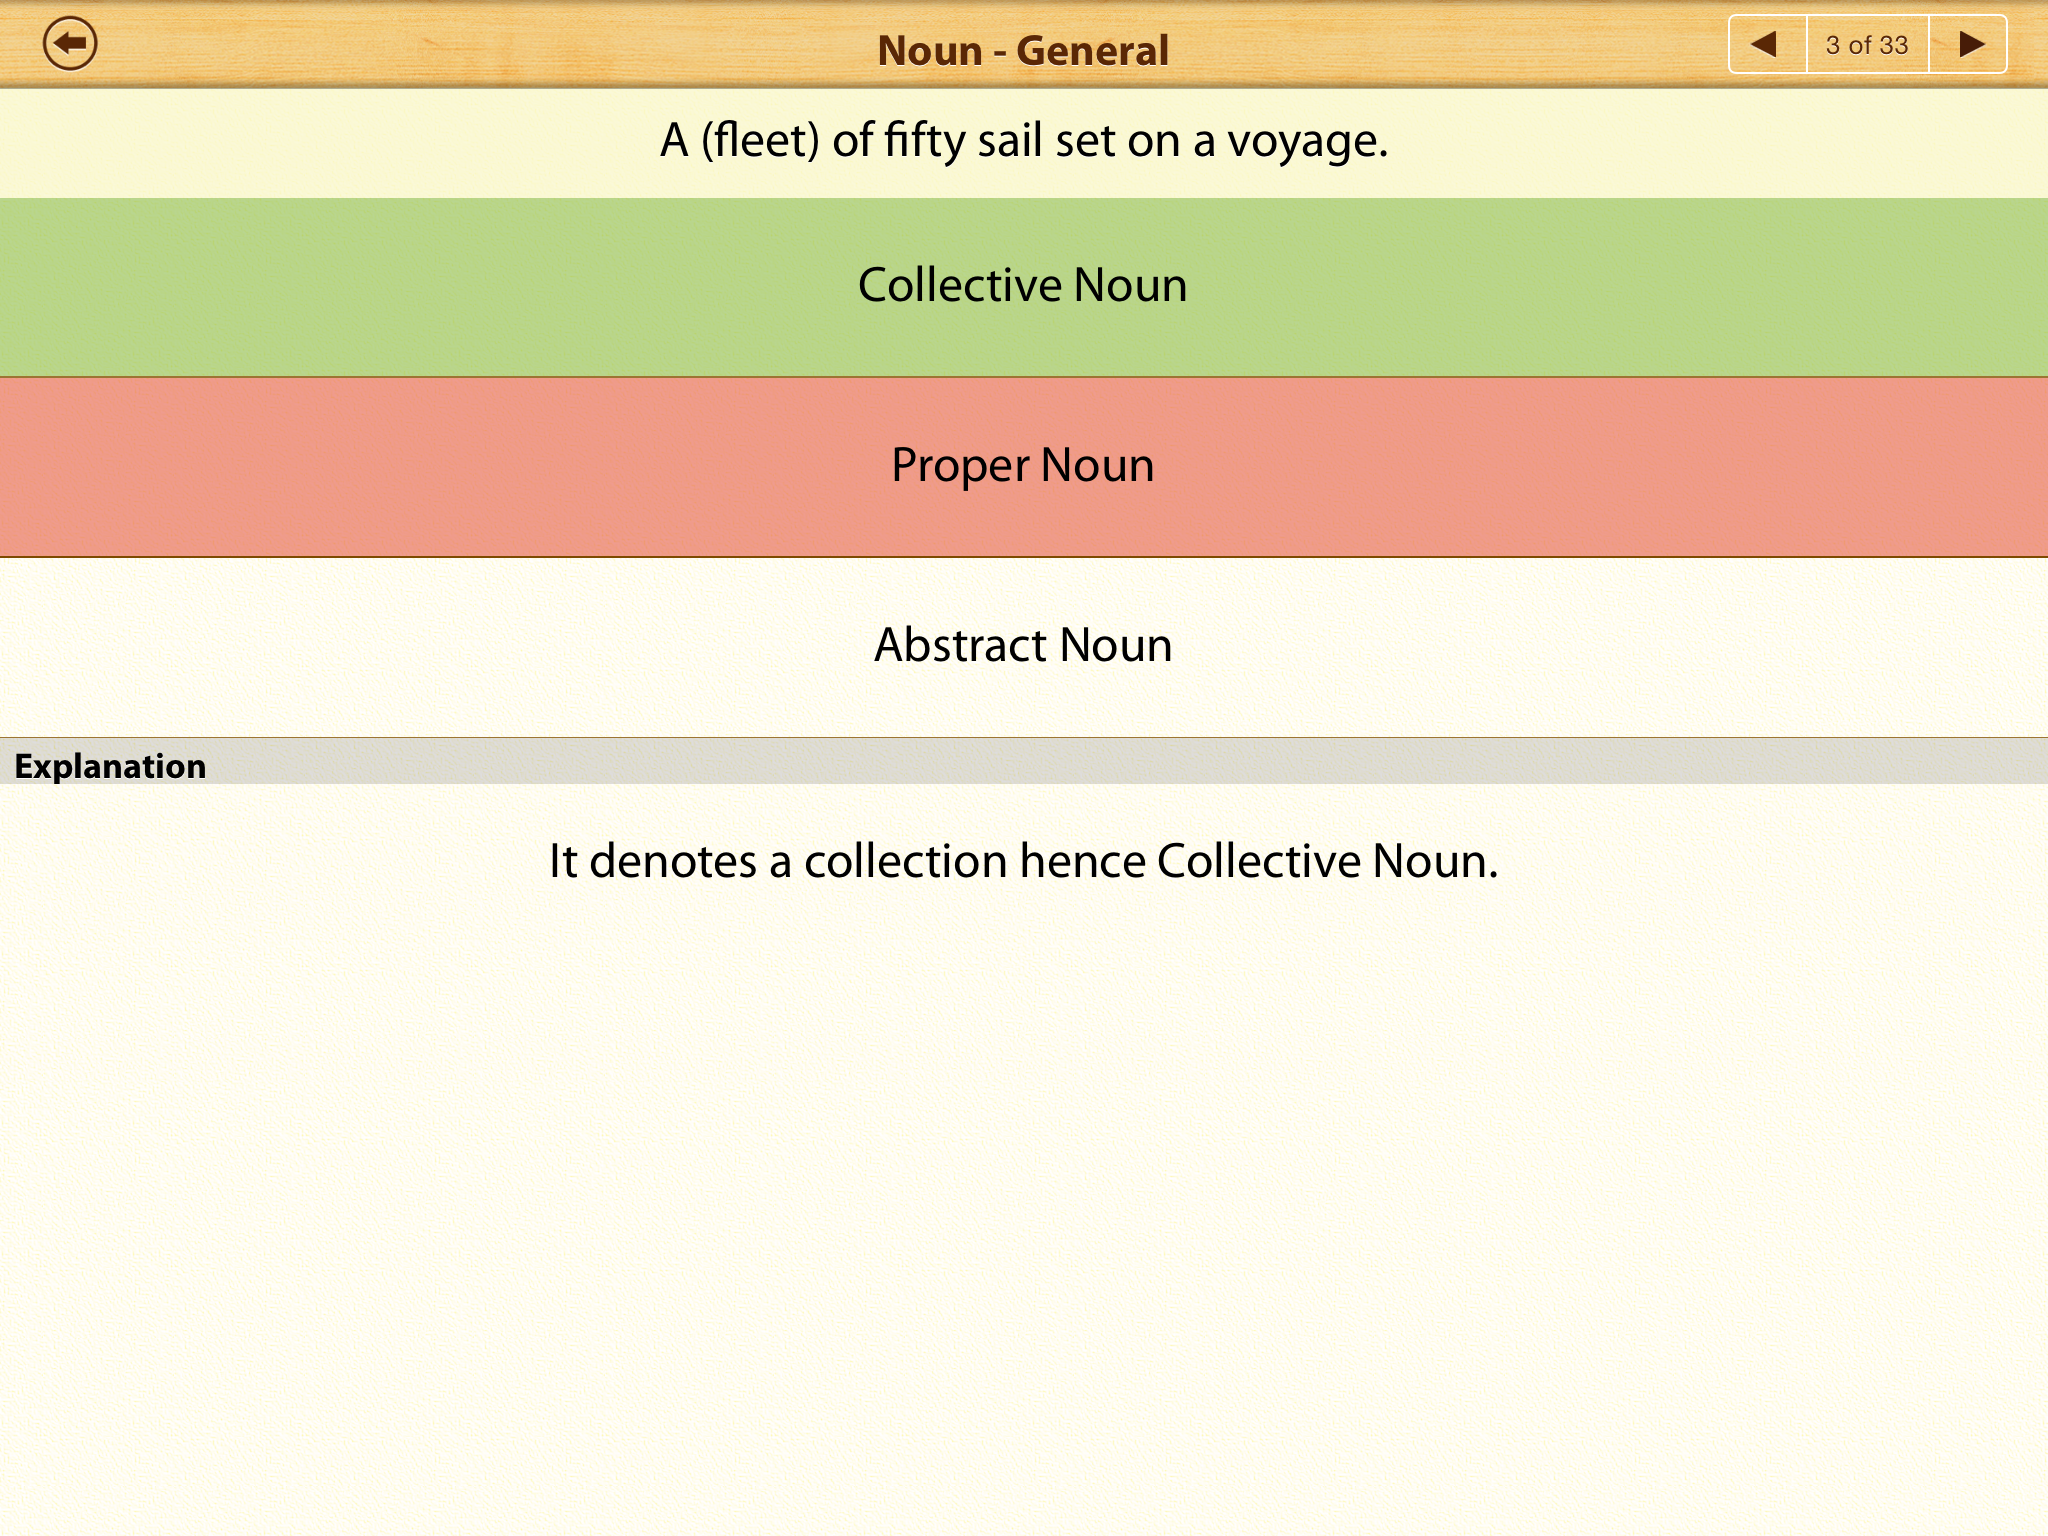Pick the Abstract Noun option

click(1023, 646)
